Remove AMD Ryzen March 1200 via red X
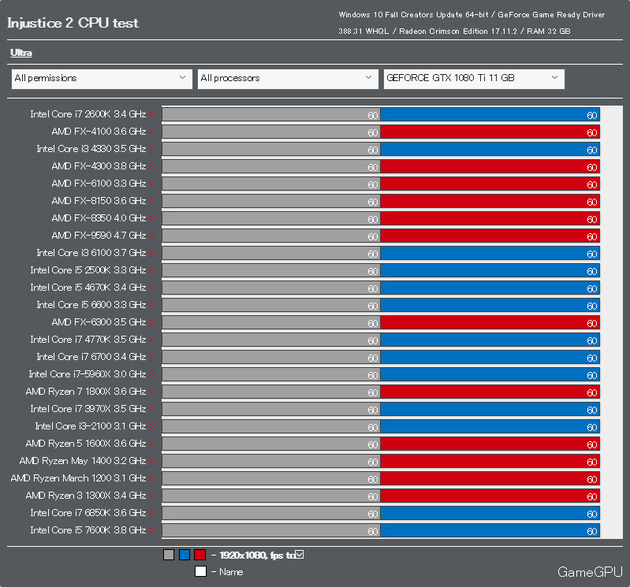This screenshot has height=587, width=630. coord(152,479)
